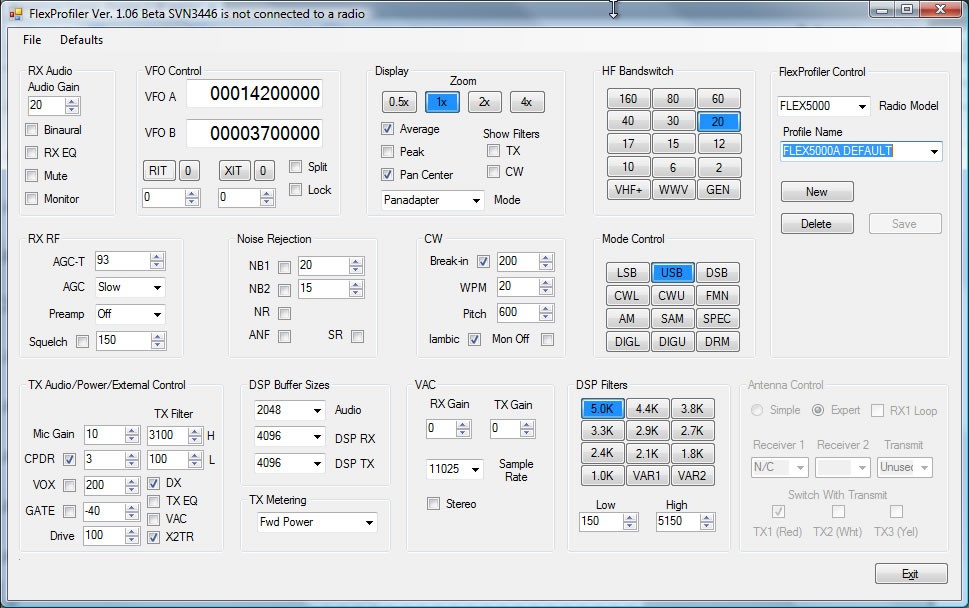Enable the Binaural checkbox
The width and height of the screenshot is (969, 608).
coord(32,130)
